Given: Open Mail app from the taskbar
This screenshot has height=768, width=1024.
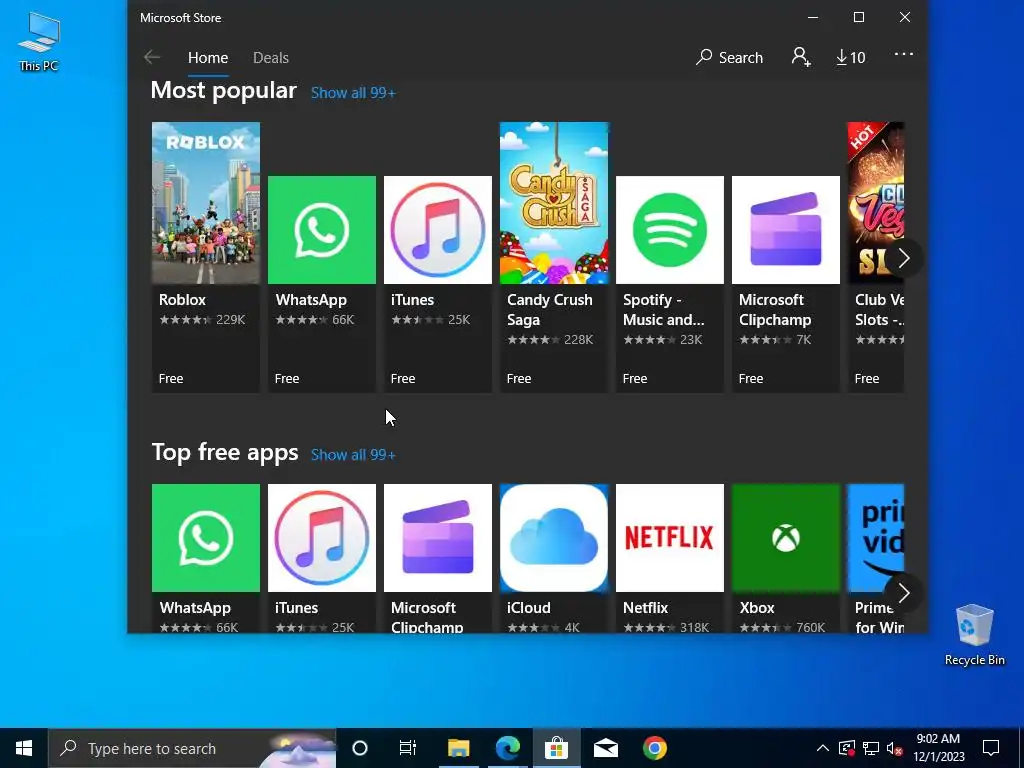Looking at the screenshot, I should (605, 748).
